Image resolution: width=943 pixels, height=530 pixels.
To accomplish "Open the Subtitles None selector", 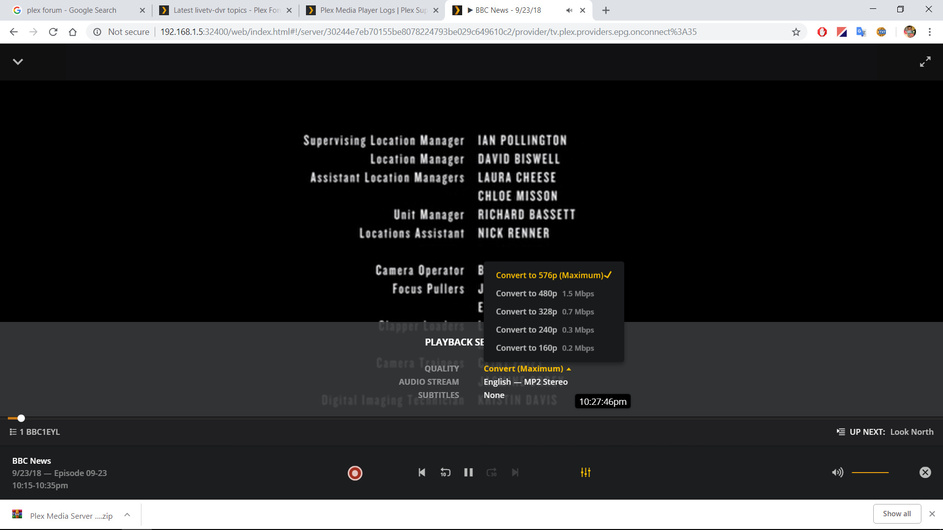I will pos(494,395).
